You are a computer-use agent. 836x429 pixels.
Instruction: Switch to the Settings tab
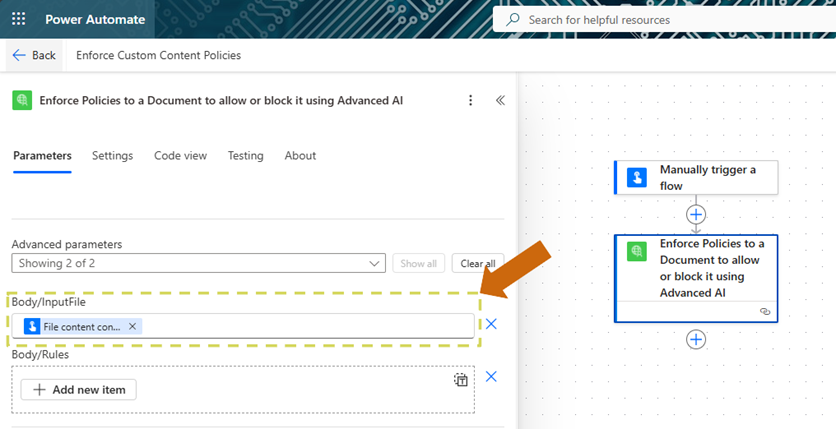pos(112,156)
